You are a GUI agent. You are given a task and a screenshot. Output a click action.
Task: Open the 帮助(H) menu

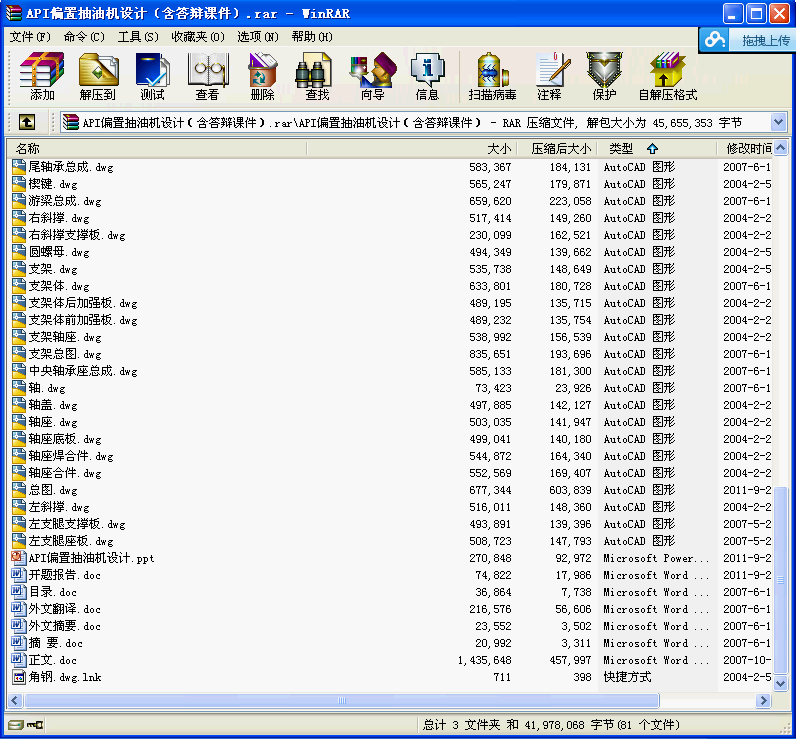point(312,37)
